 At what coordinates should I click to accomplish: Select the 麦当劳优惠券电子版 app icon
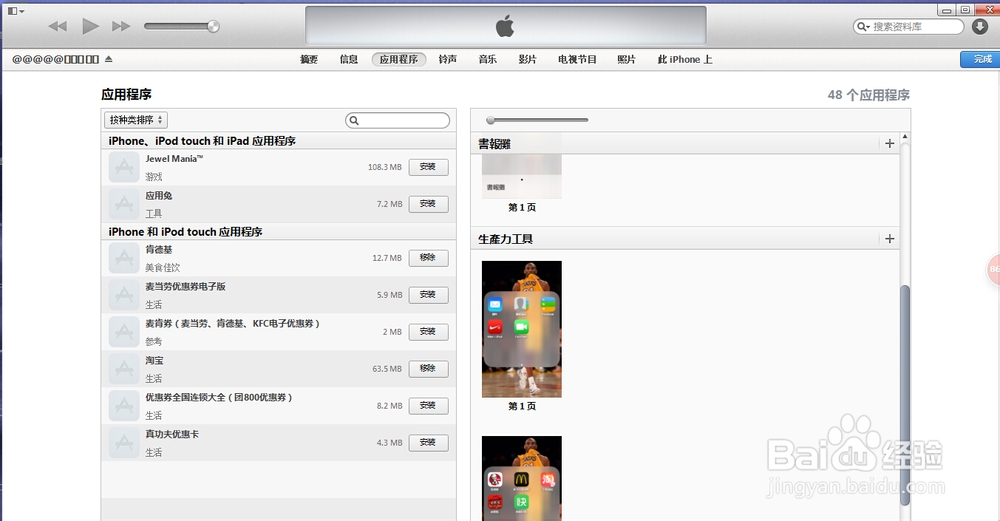124,295
